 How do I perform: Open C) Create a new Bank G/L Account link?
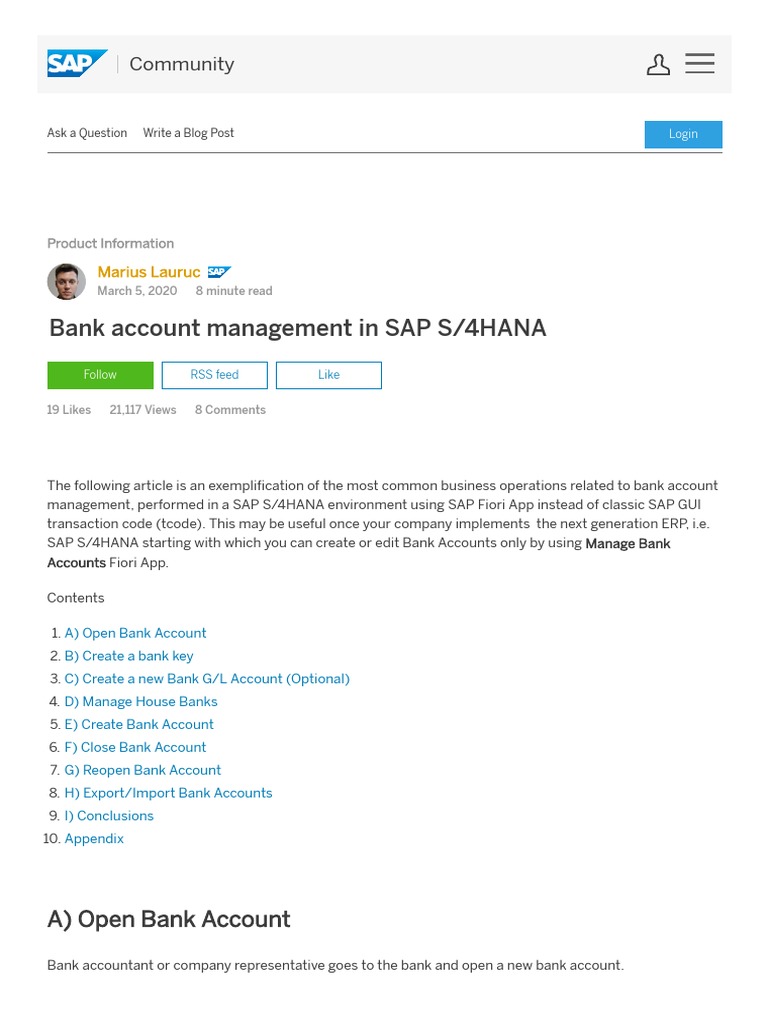(x=207, y=679)
